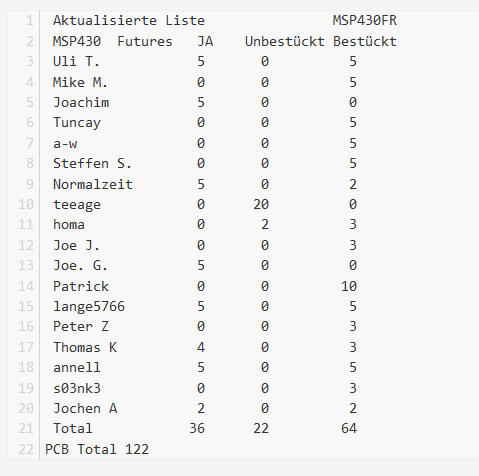Screen dimensions: 479x476
Task: Place cursor at "Steffen S." entry
Action: pos(92,164)
